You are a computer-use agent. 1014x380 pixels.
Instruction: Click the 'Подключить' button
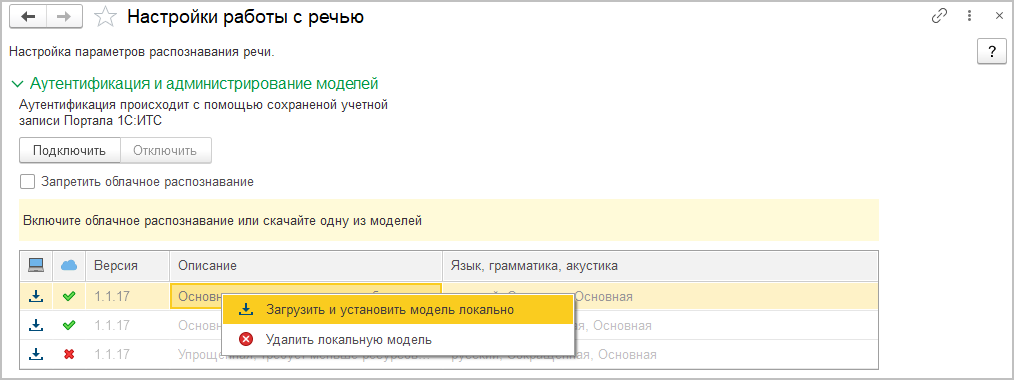[x=69, y=151]
